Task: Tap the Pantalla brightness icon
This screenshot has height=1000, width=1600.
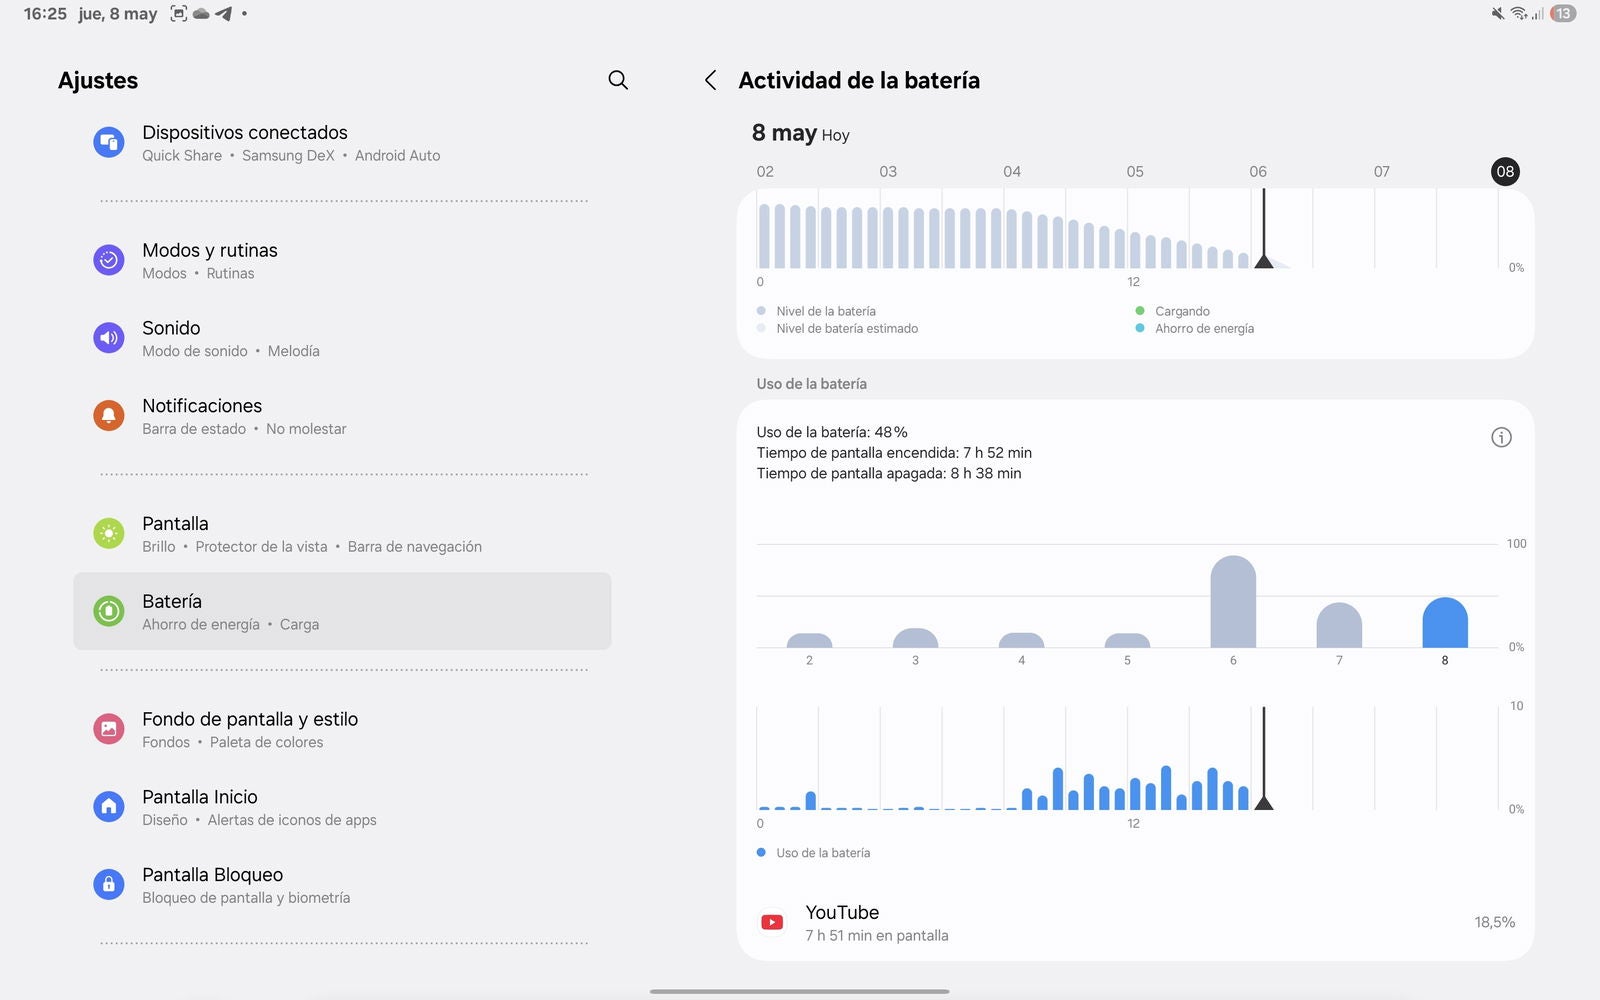Action: (109, 534)
